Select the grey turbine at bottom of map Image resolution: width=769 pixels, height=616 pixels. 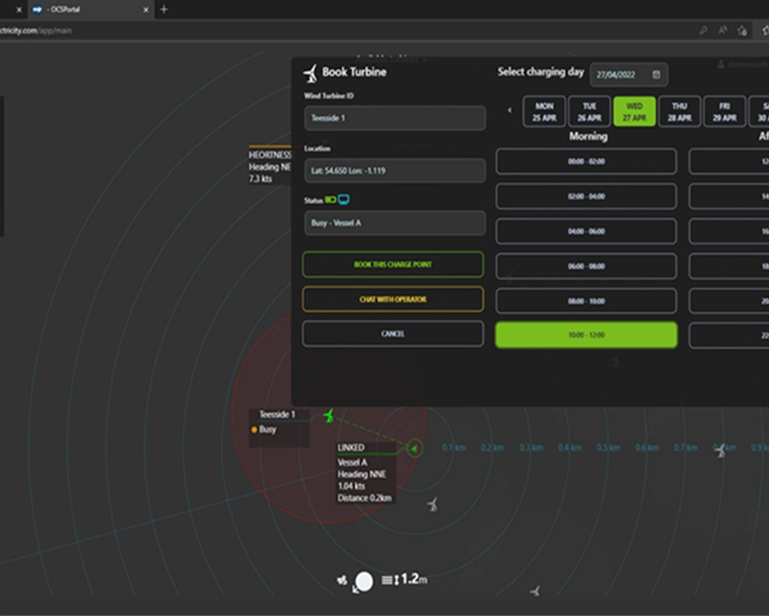tap(536, 590)
